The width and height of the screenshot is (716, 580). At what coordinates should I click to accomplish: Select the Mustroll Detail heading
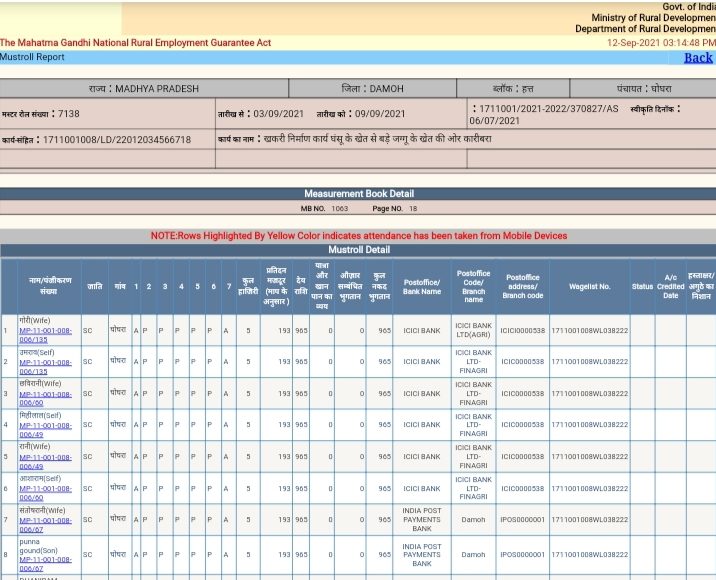(x=359, y=250)
